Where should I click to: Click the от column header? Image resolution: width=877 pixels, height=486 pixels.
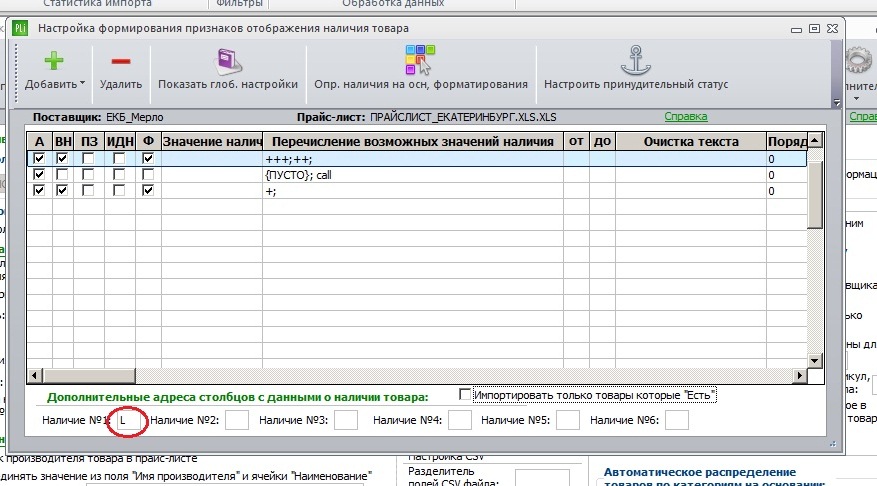(x=576, y=141)
